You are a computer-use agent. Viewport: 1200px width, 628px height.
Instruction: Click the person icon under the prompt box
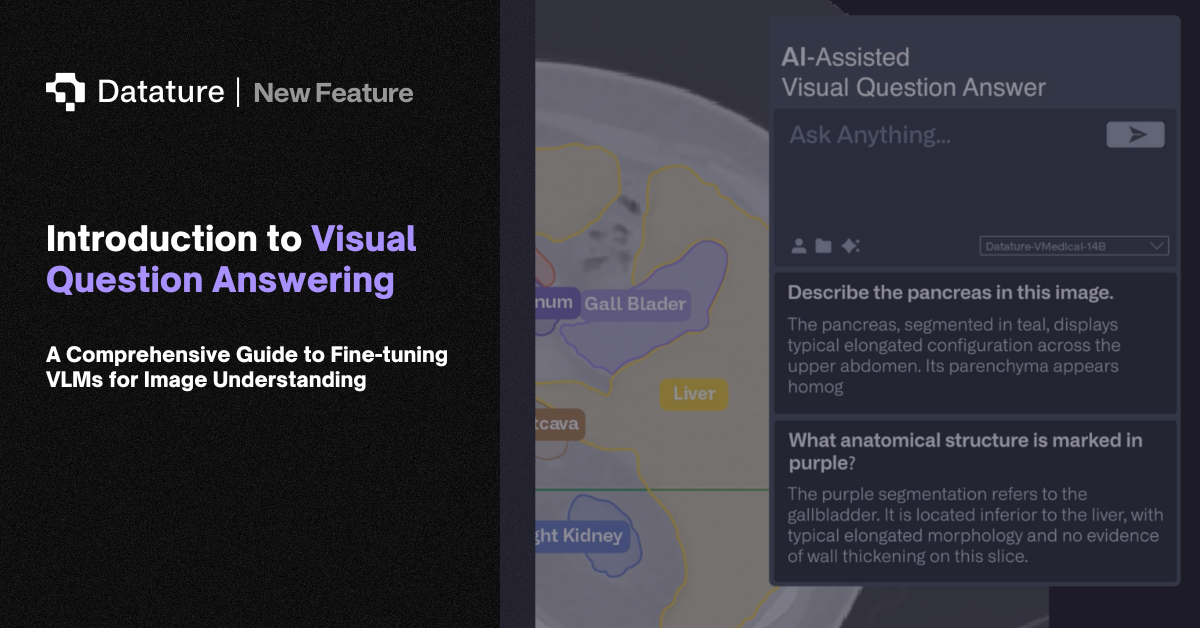[x=798, y=246]
